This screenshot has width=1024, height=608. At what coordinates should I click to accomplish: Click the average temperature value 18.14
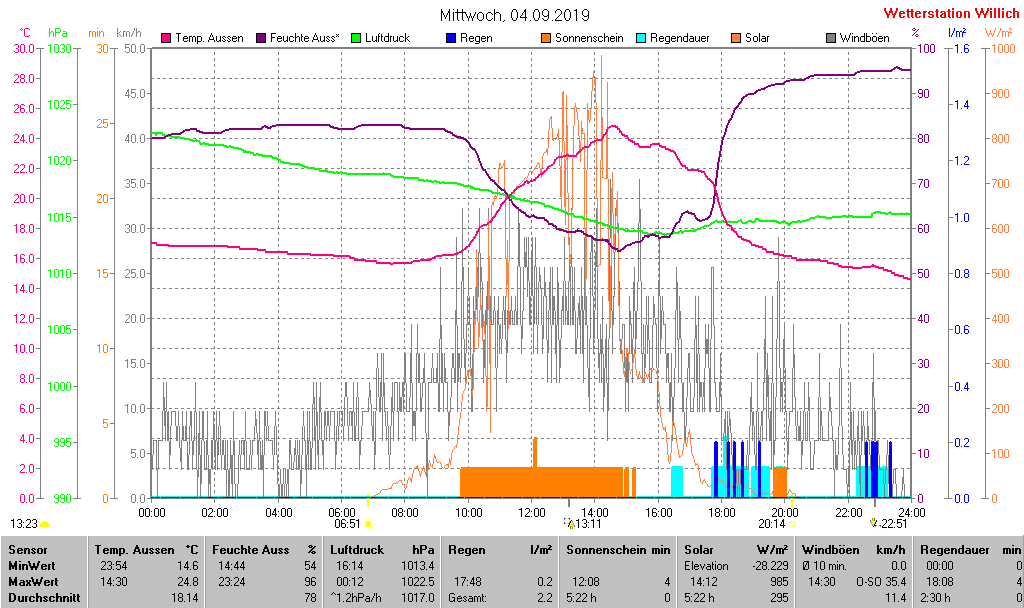(x=185, y=597)
